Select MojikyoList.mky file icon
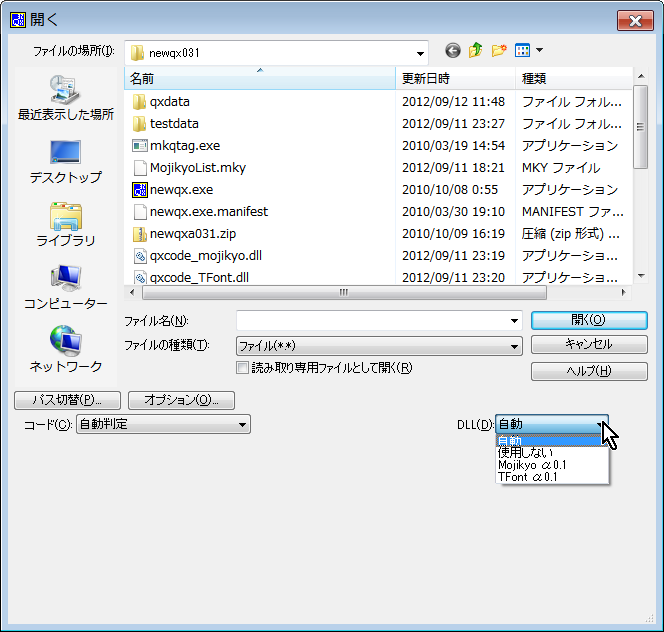 point(139,168)
